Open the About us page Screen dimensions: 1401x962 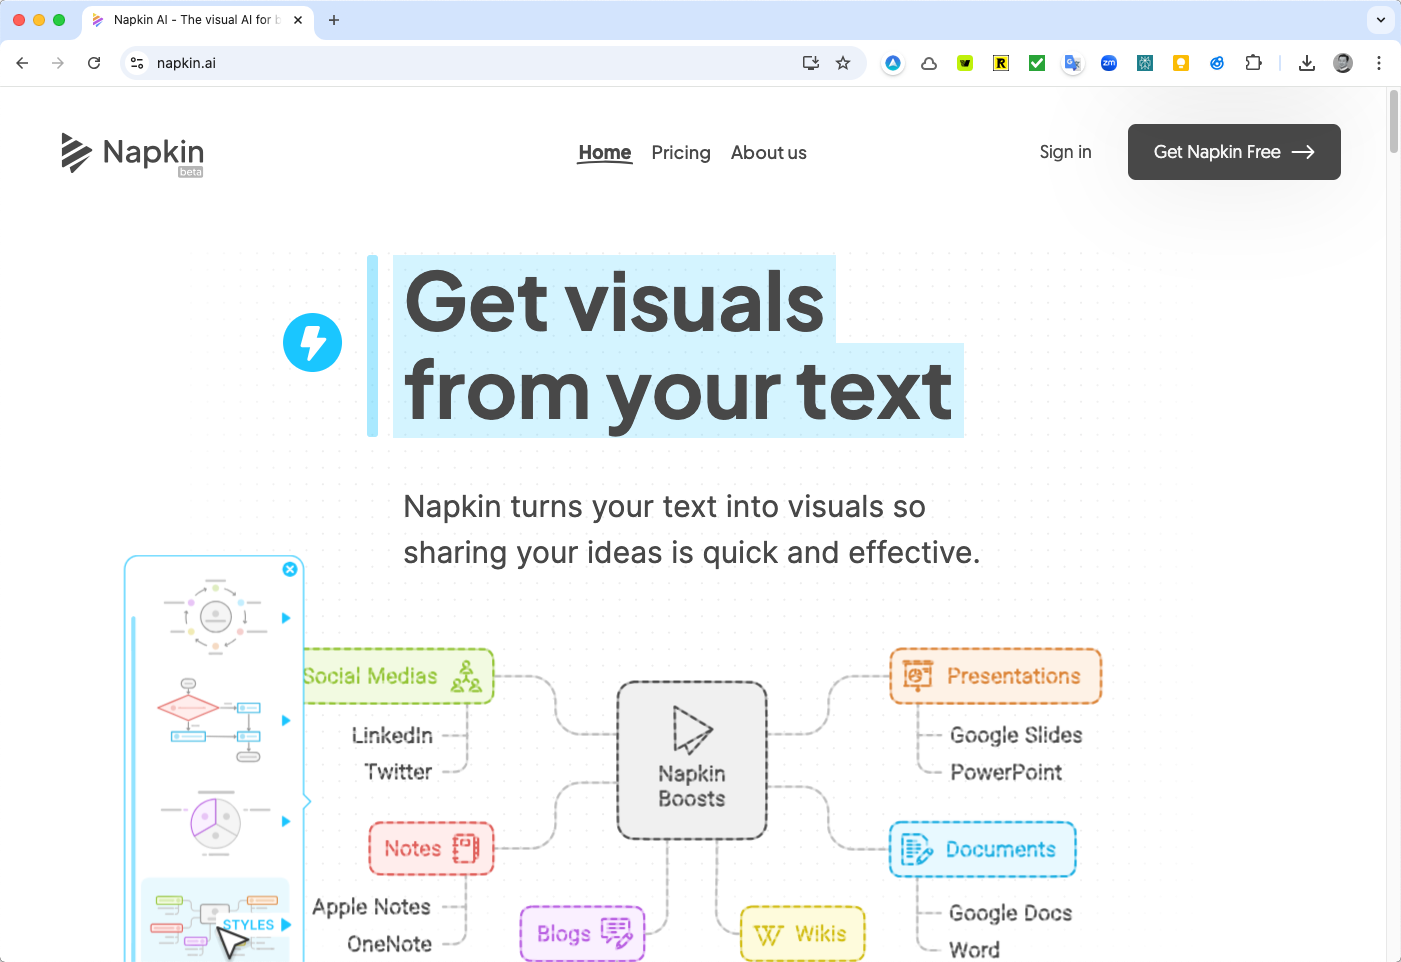pos(768,153)
